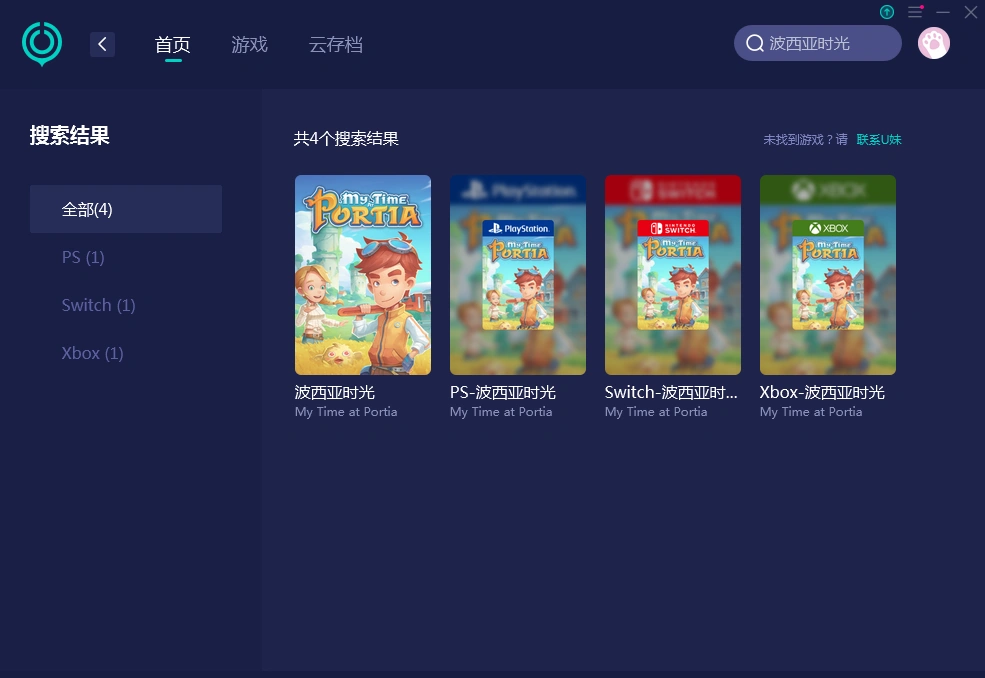Click the 搜索结果 sidebar heading

tap(70, 135)
